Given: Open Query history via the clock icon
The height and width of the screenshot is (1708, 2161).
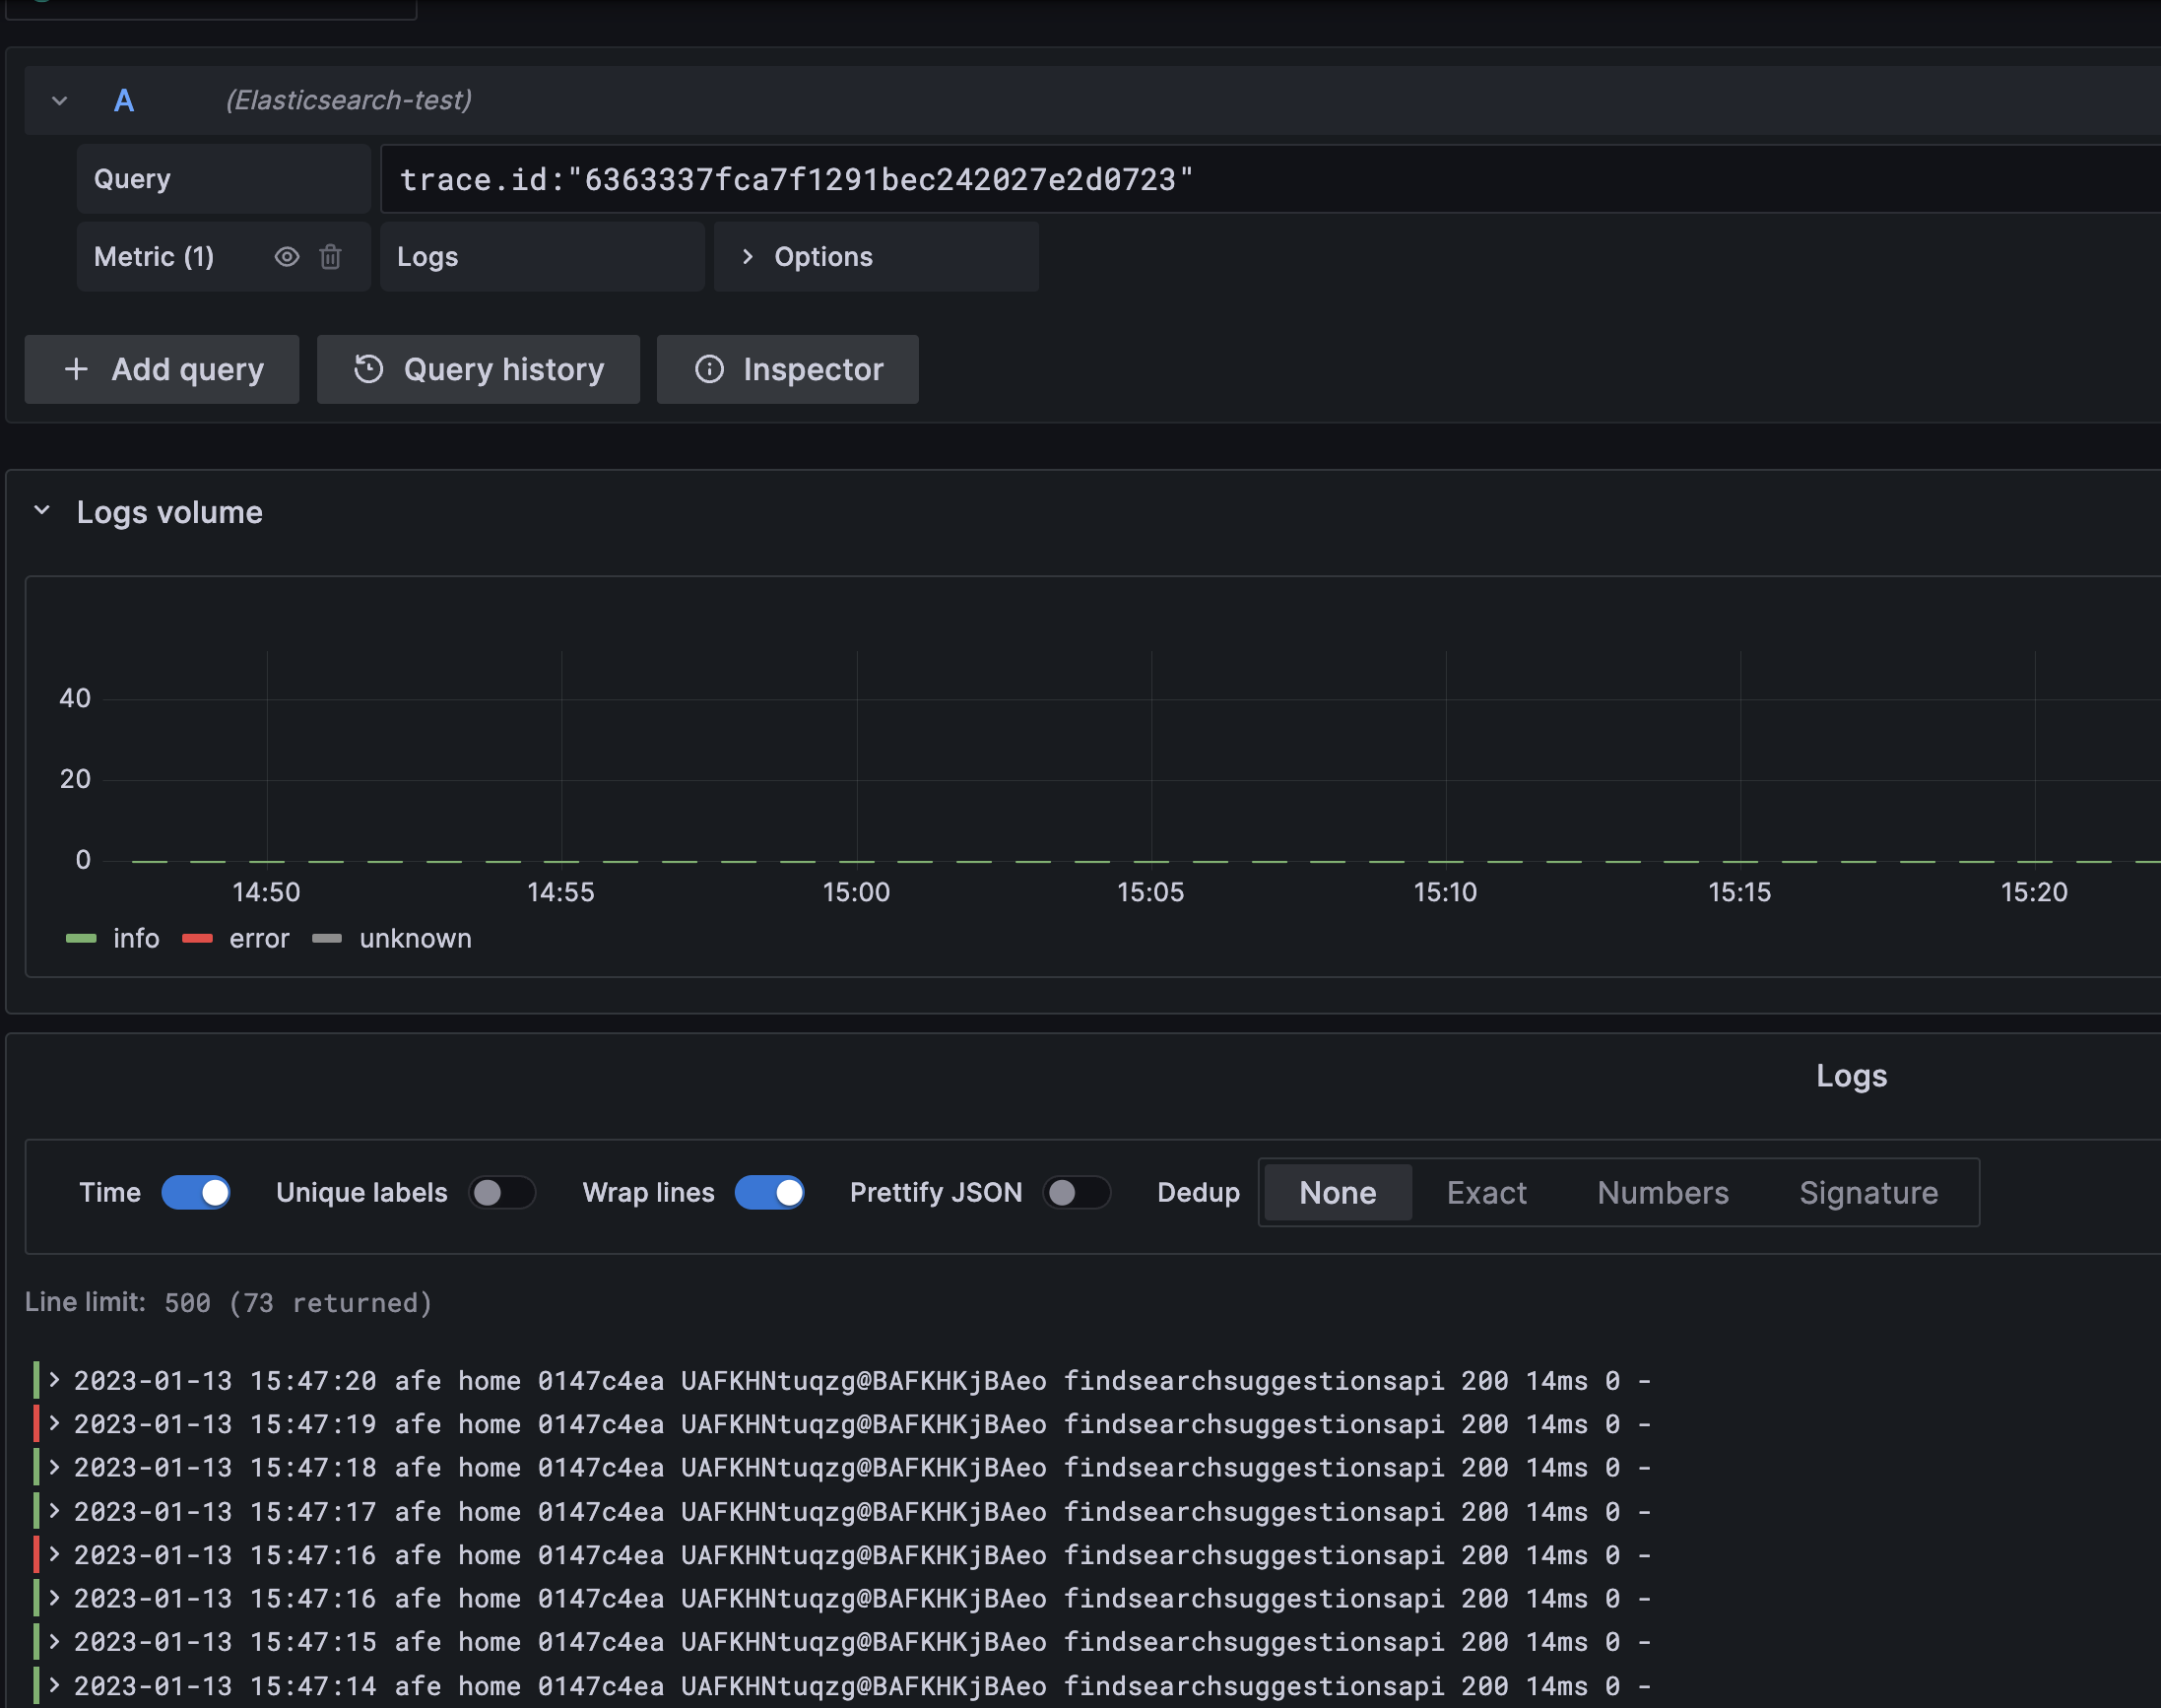Looking at the screenshot, I should click(x=368, y=369).
